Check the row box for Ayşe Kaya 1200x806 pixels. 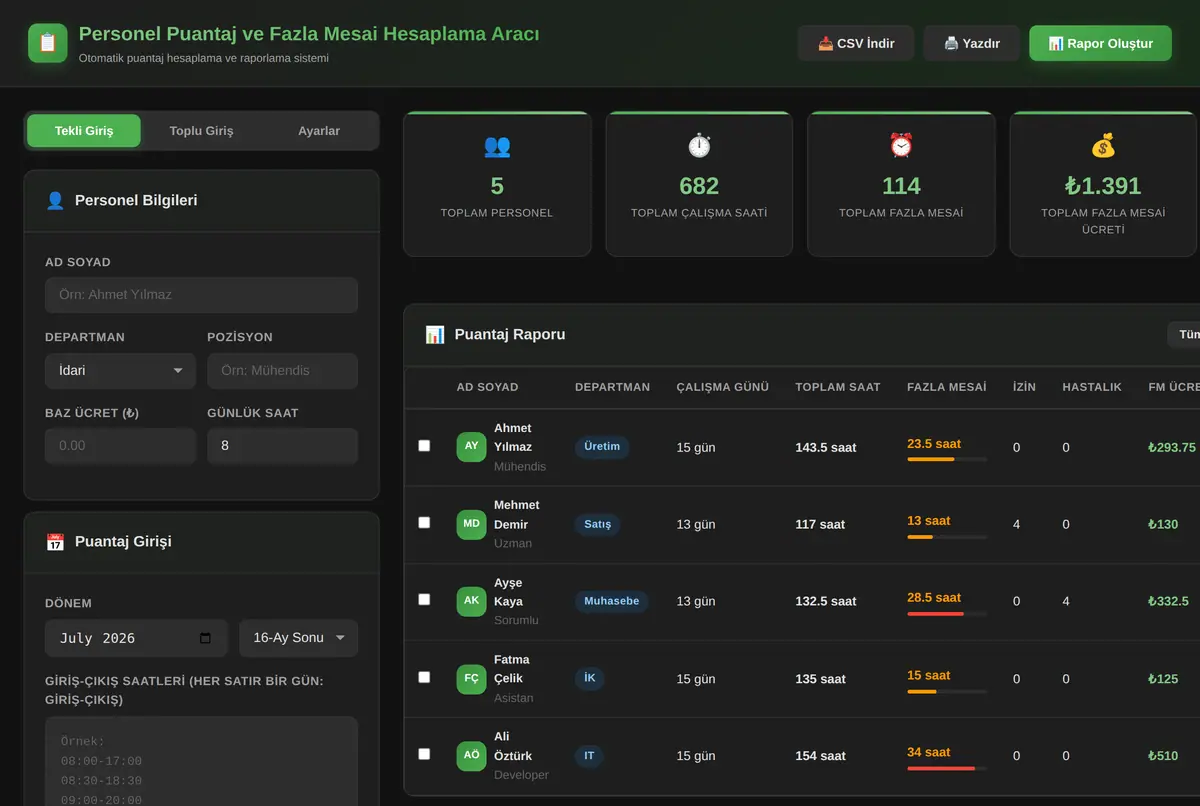click(x=424, y=600)
